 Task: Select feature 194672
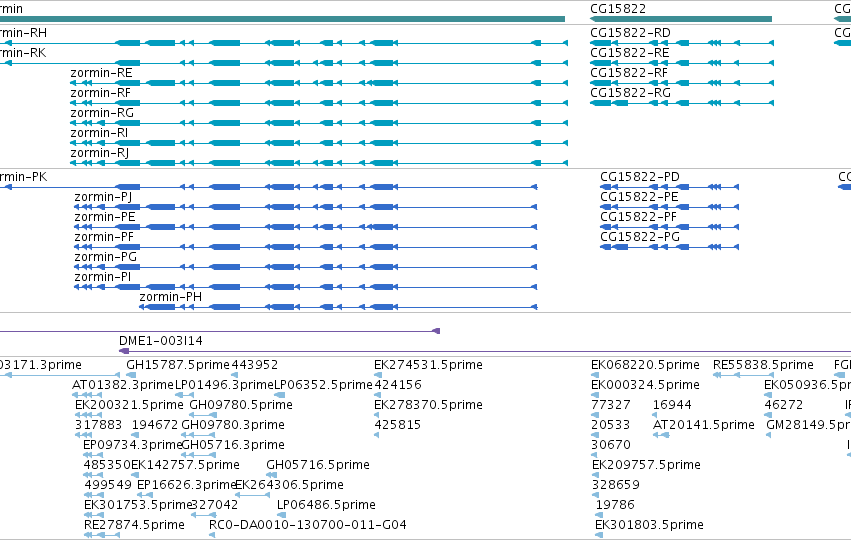pos(155,425)
